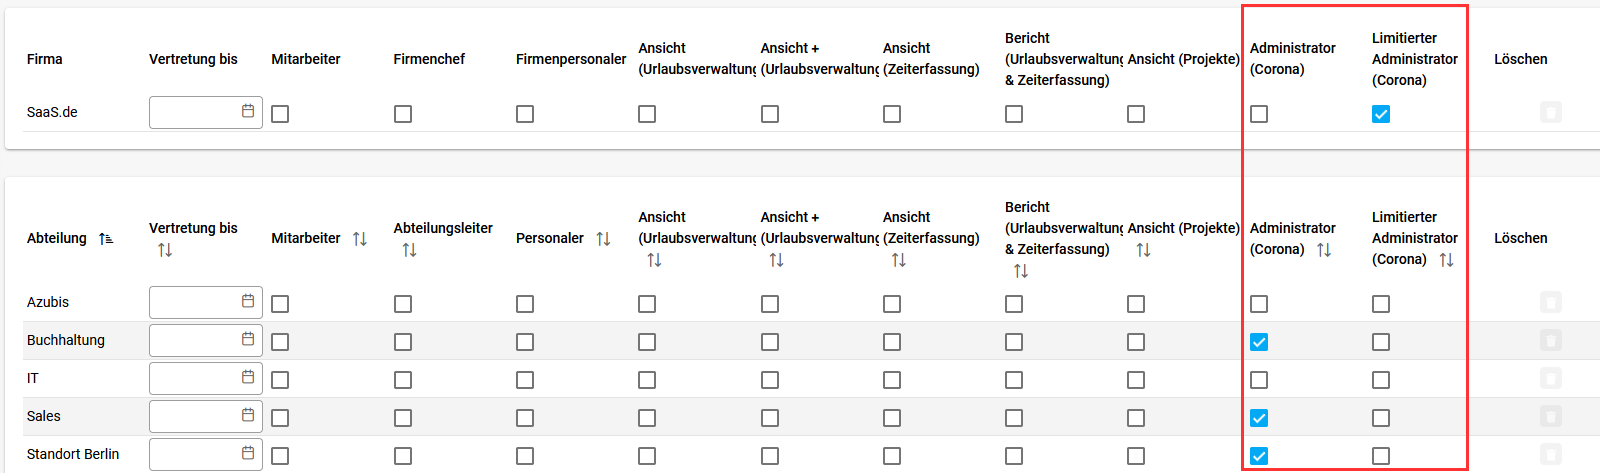Screen dimensions: 1600x473
Task: Sort by Abteilung using its sort icon
Action: click(106, 239)
